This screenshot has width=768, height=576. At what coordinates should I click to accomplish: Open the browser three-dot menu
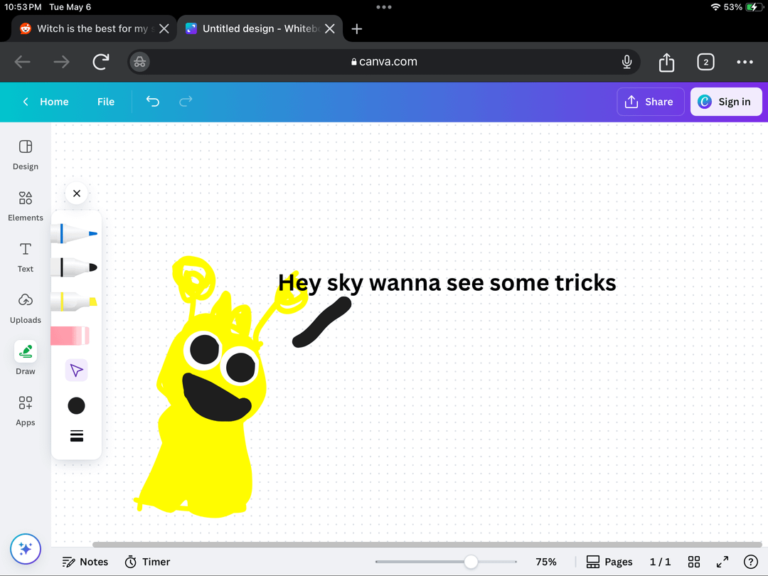point(744,62)
